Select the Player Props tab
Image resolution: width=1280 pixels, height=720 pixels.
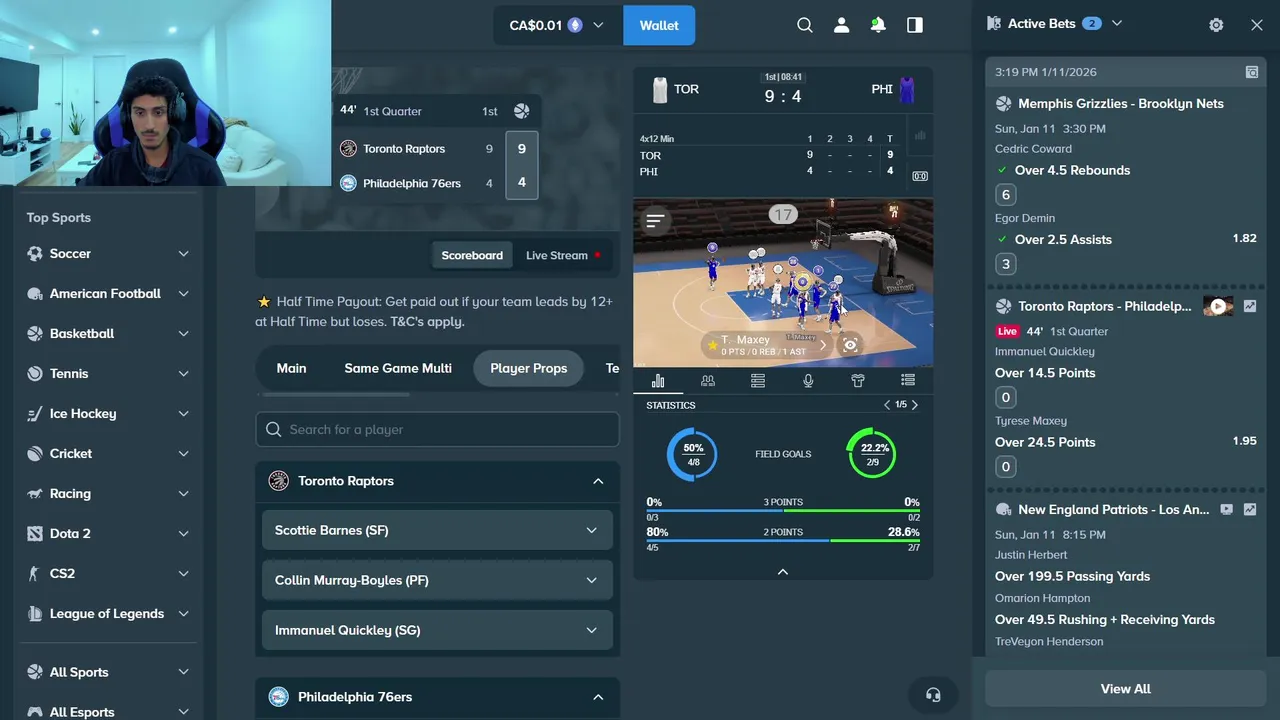click(x=528, y=368)
